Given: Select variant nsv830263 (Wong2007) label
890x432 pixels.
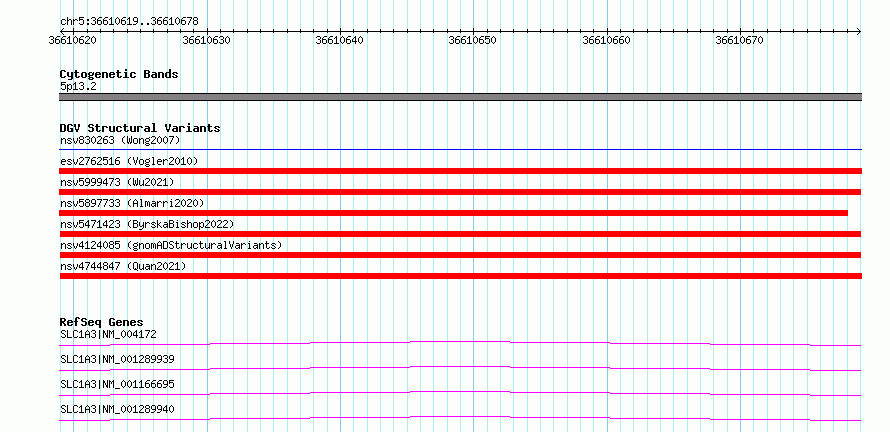Looking at the screenshot, I should click(120, 140).
